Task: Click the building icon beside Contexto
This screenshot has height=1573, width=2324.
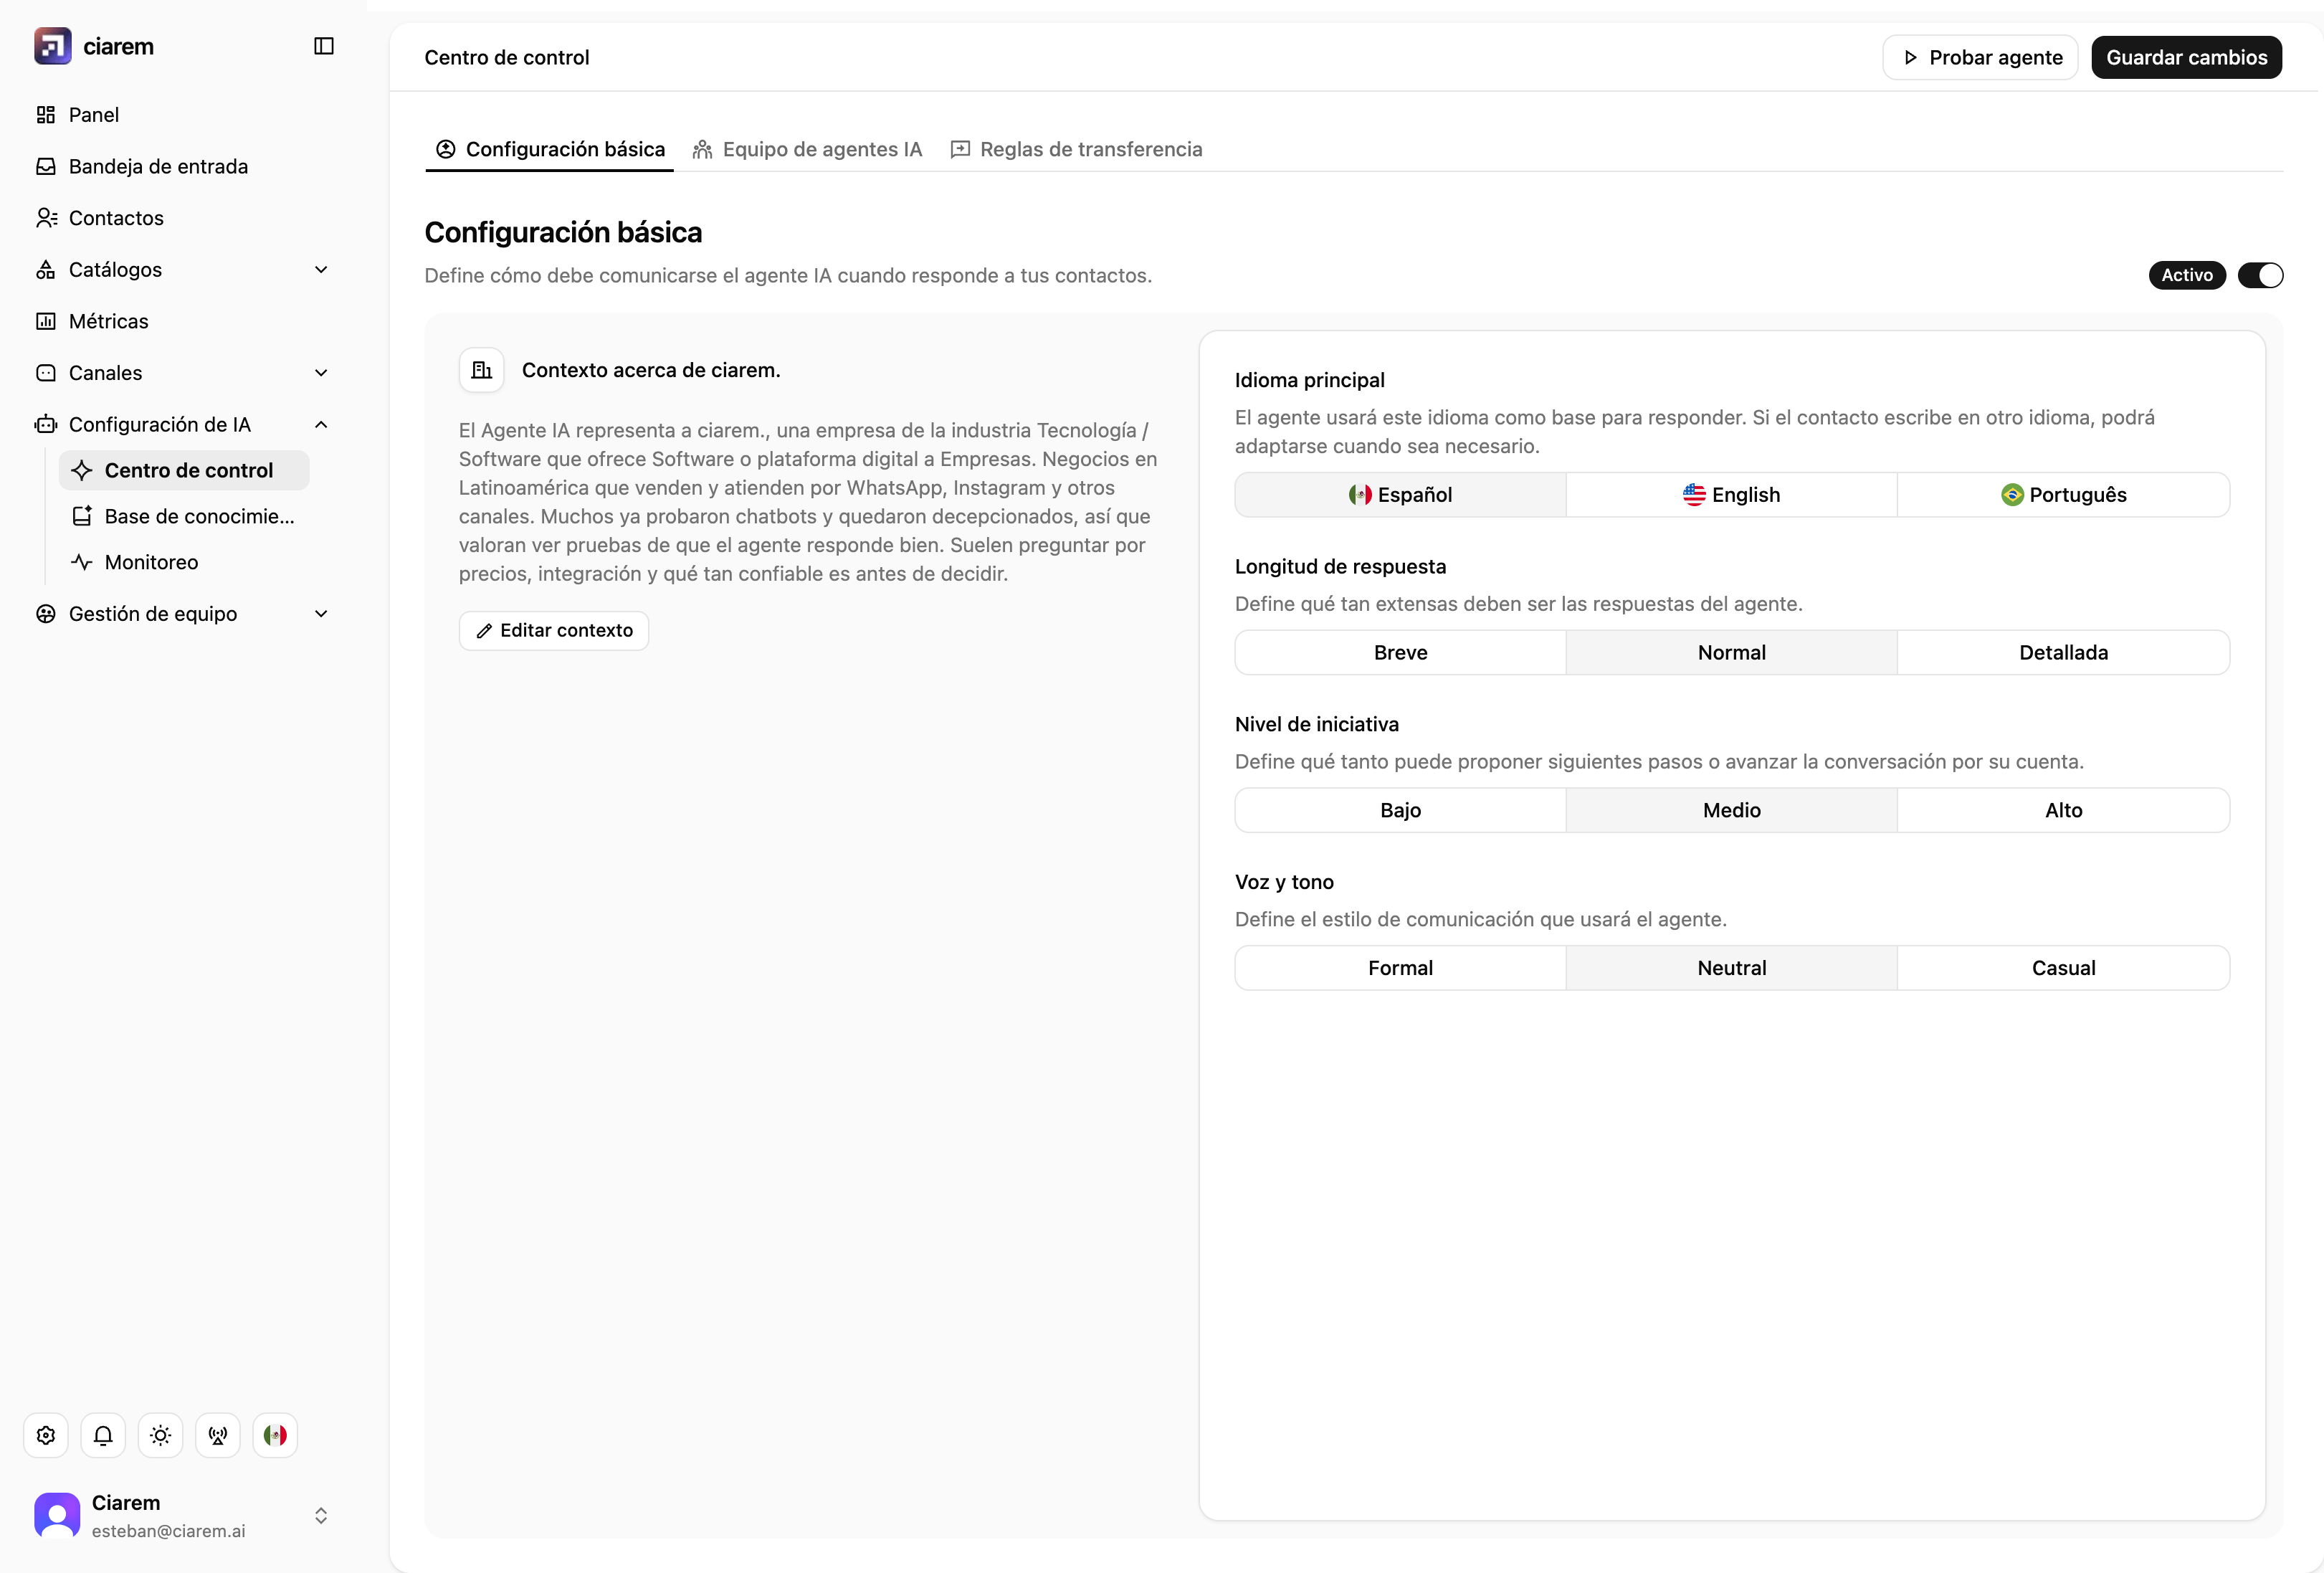Action: [481, 370]
